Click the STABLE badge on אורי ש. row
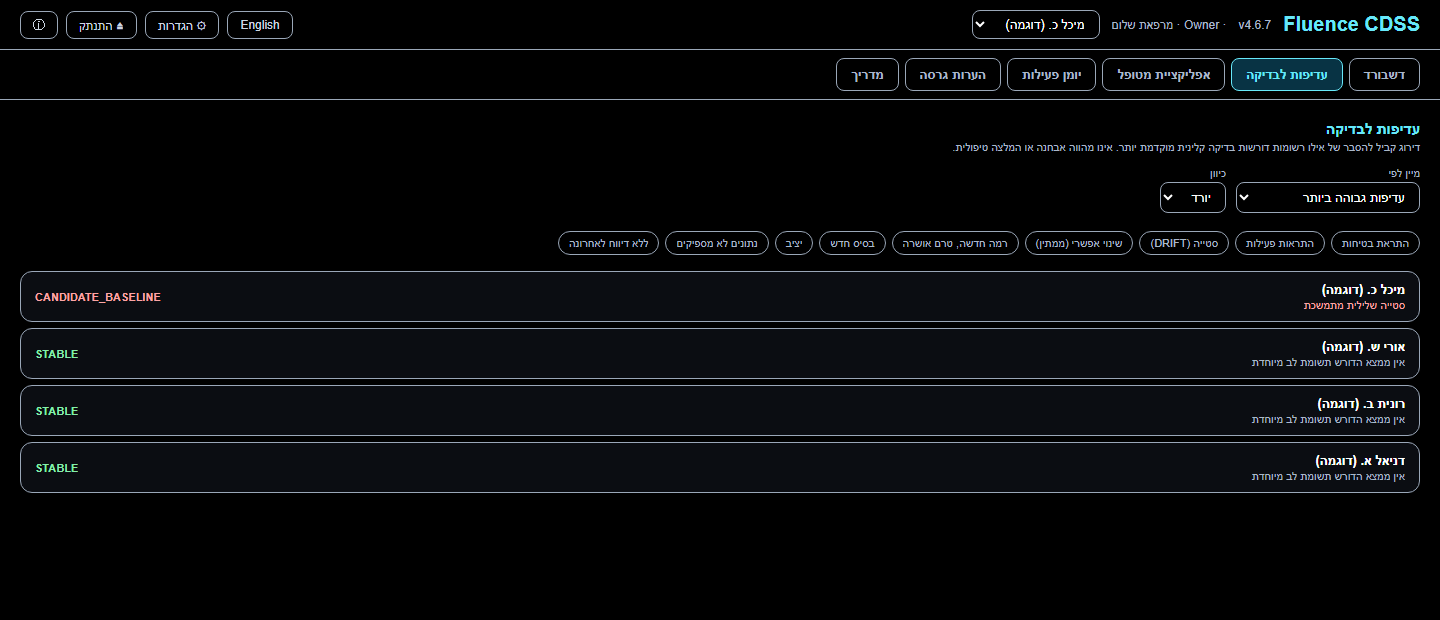Image resolution: width=1440 pixels, height=620 pixels. coord(57,355)
